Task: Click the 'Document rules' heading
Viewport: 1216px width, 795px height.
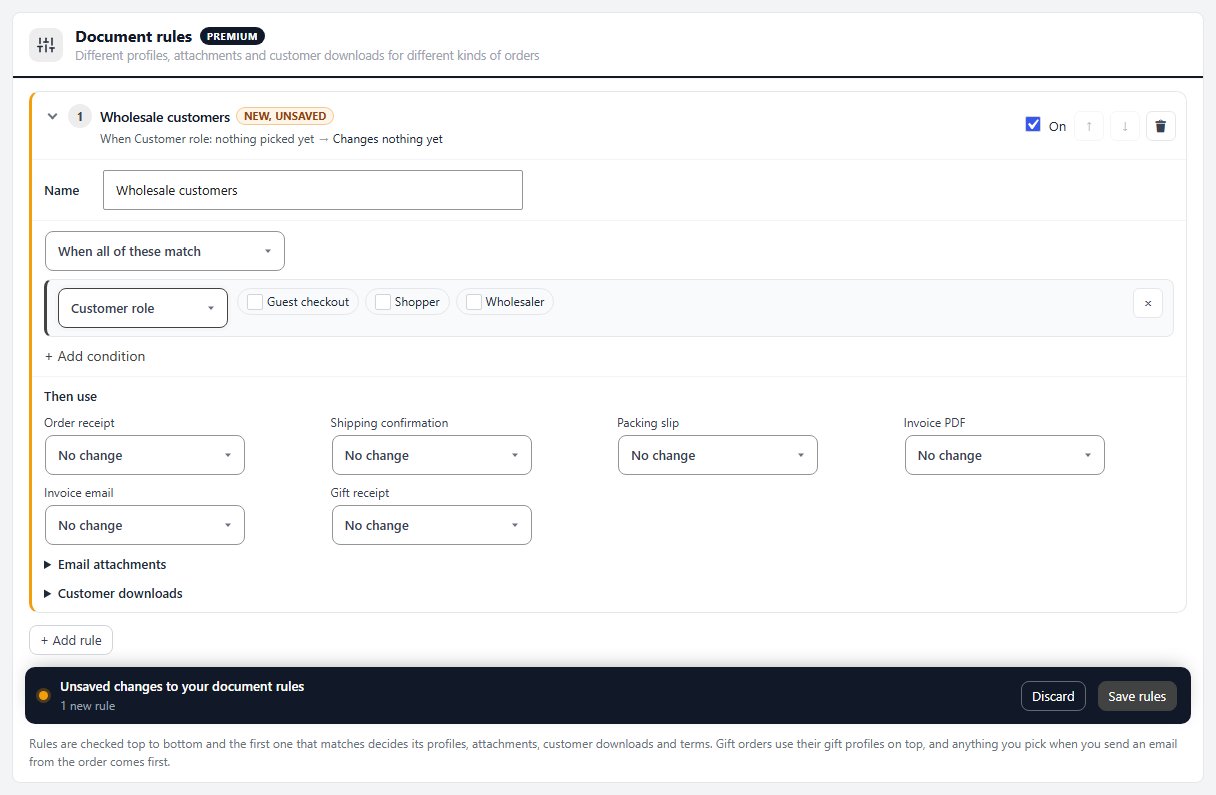Action: (x=134, y=36)
